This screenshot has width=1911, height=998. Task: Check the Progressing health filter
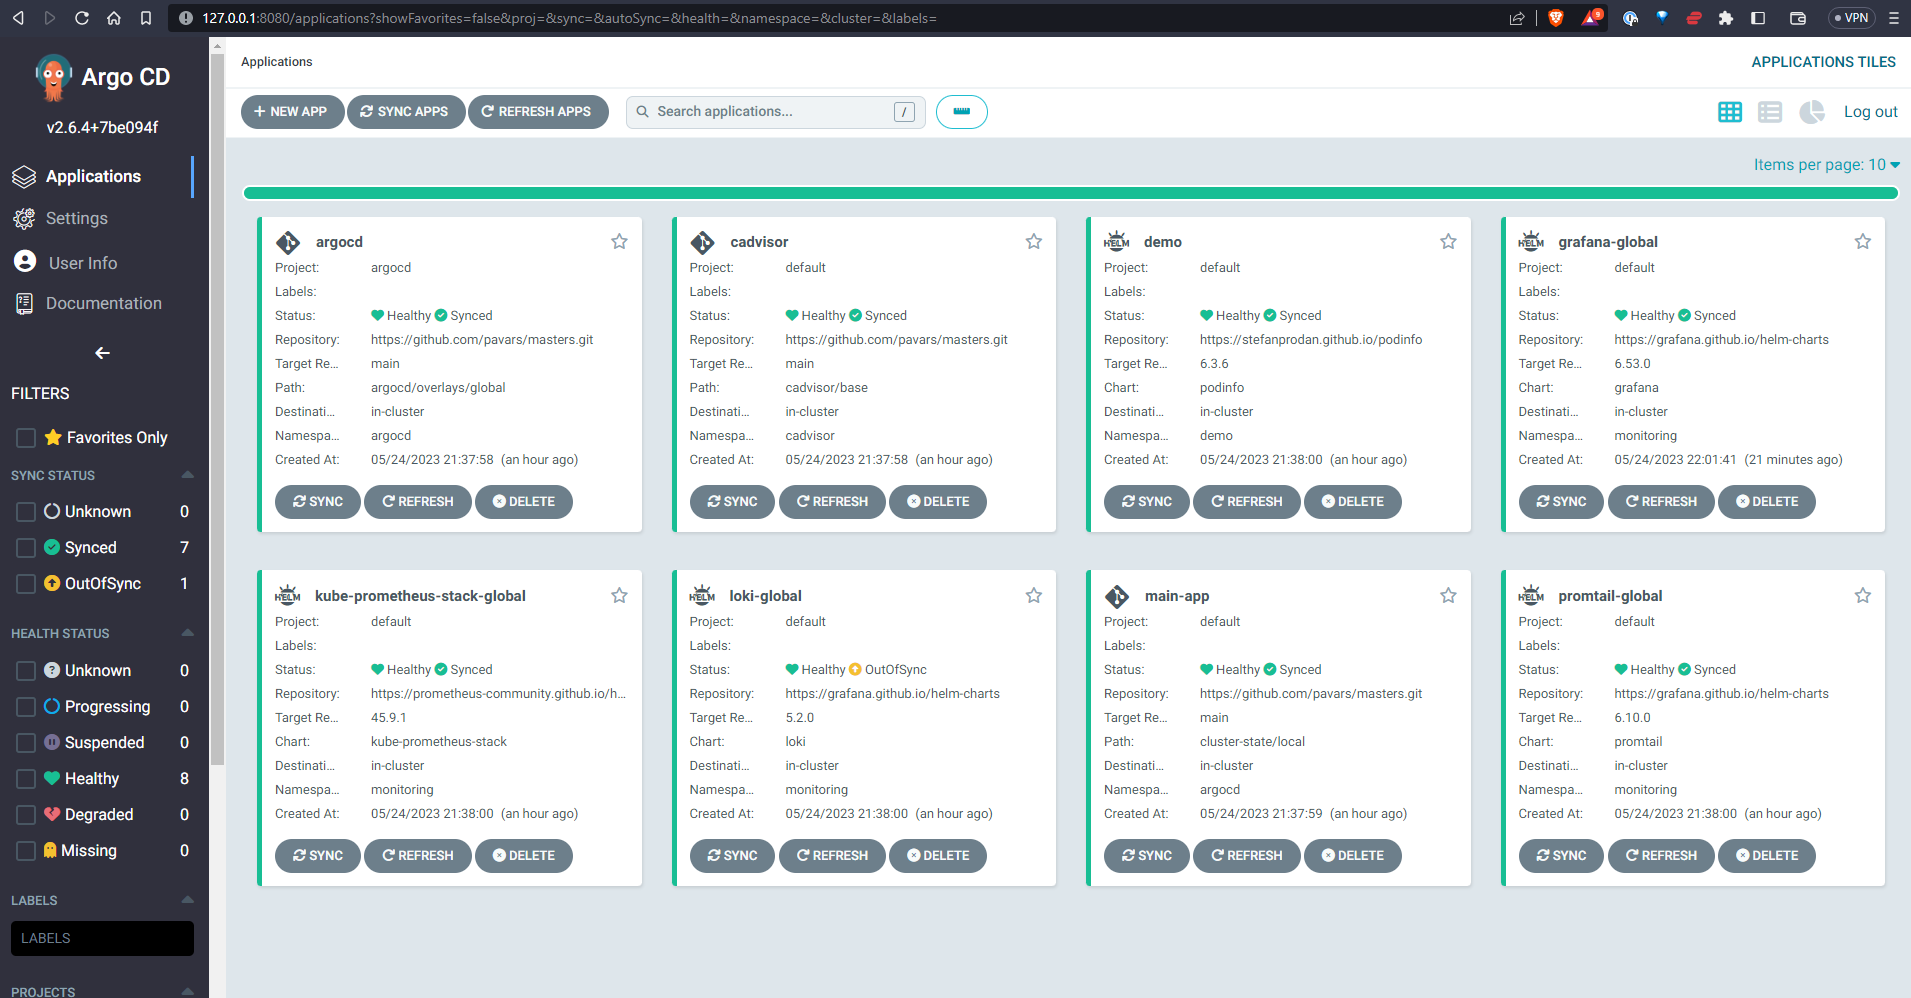[x=26, y=707]
